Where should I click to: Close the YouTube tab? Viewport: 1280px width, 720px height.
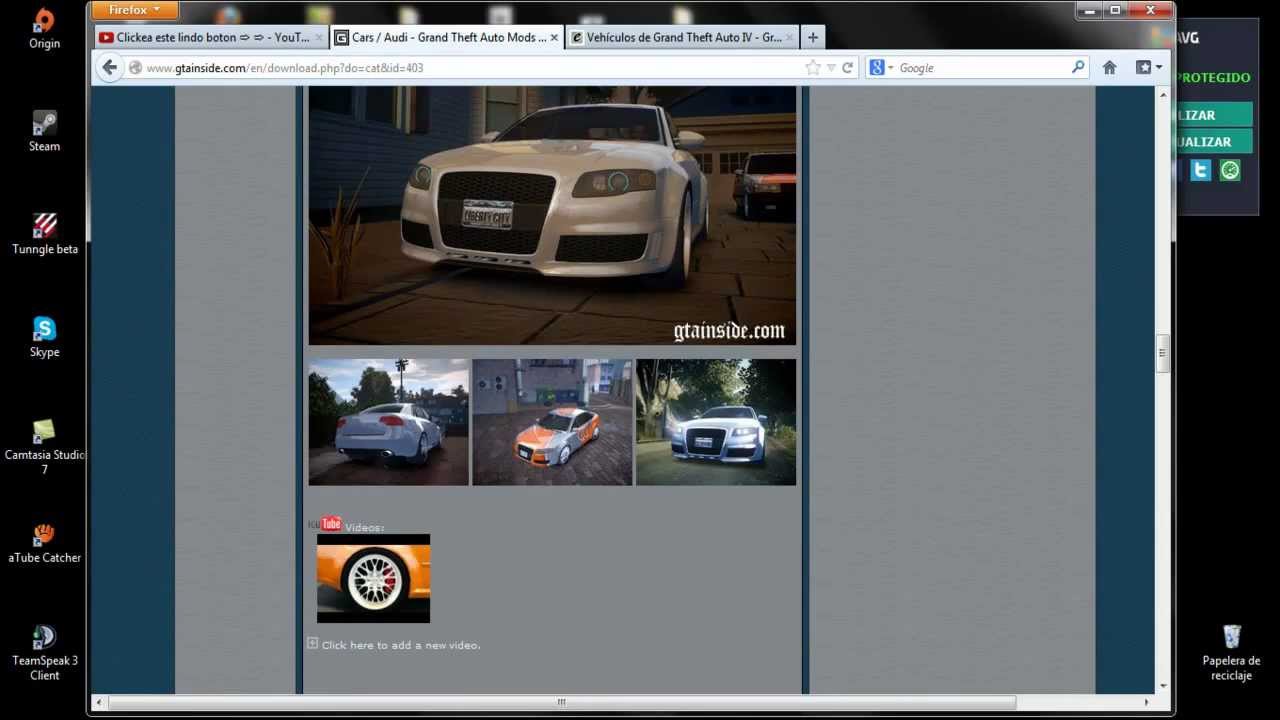click(319, 37)
